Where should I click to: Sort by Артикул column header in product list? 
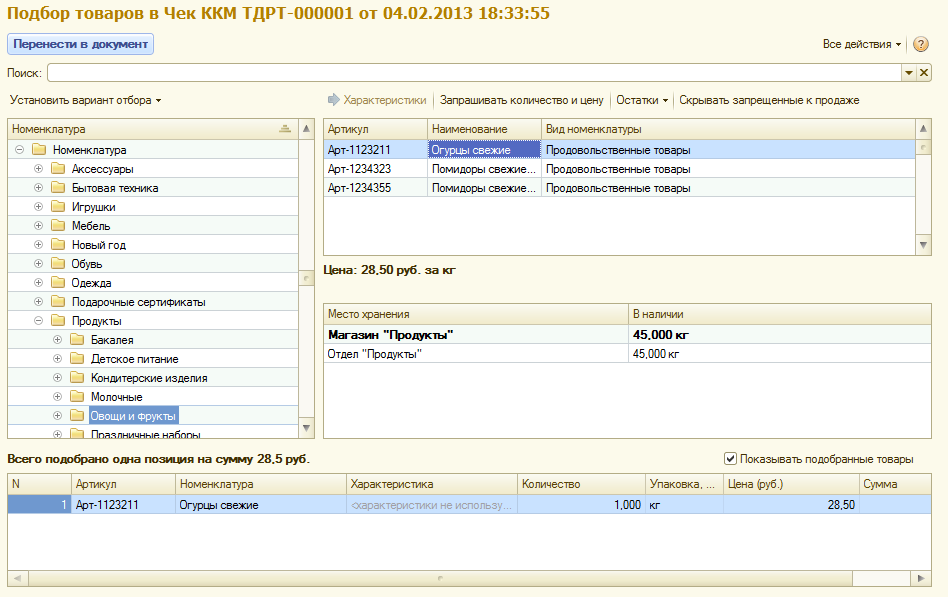pos(375,129)
